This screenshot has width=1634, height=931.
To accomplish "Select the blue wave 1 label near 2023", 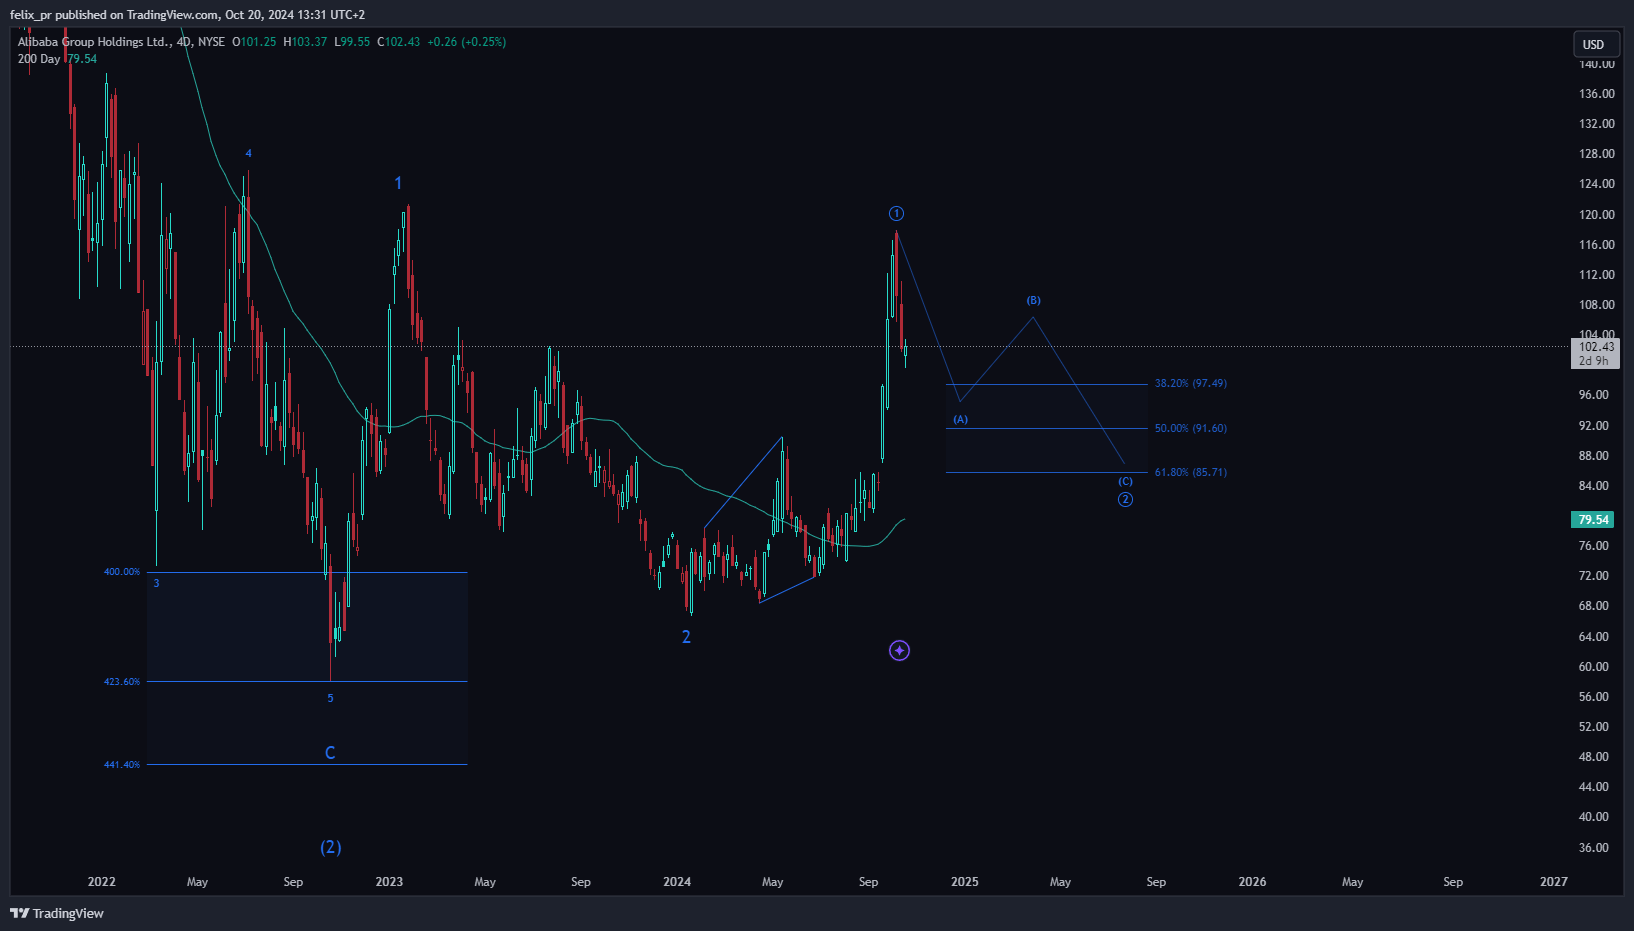I will (x=398, y=183).
